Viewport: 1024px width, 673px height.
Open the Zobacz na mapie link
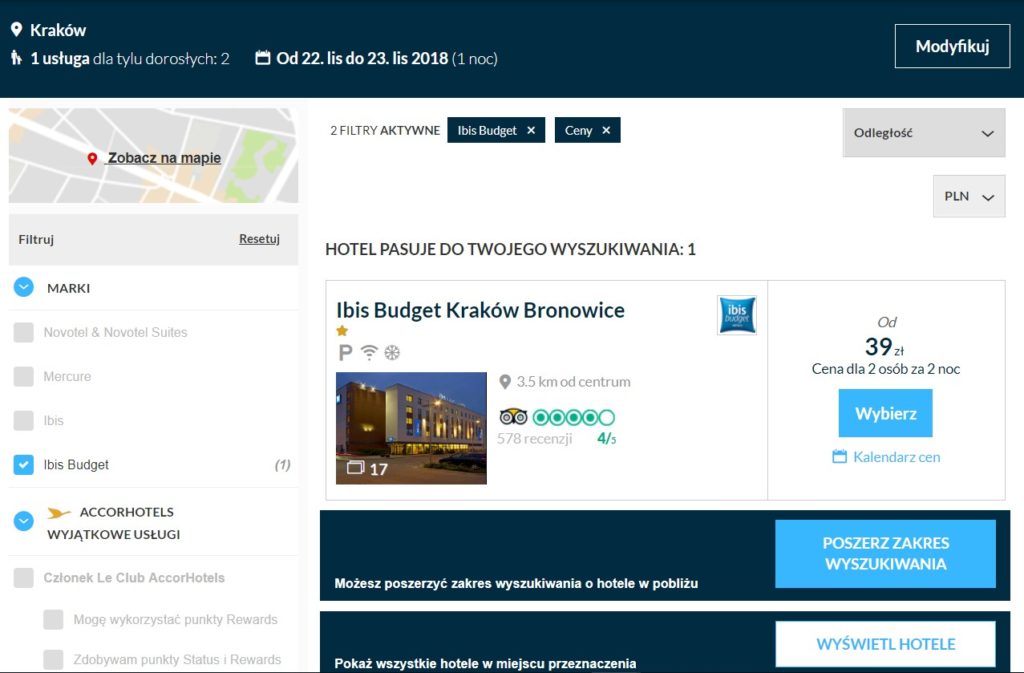point(164,158)
